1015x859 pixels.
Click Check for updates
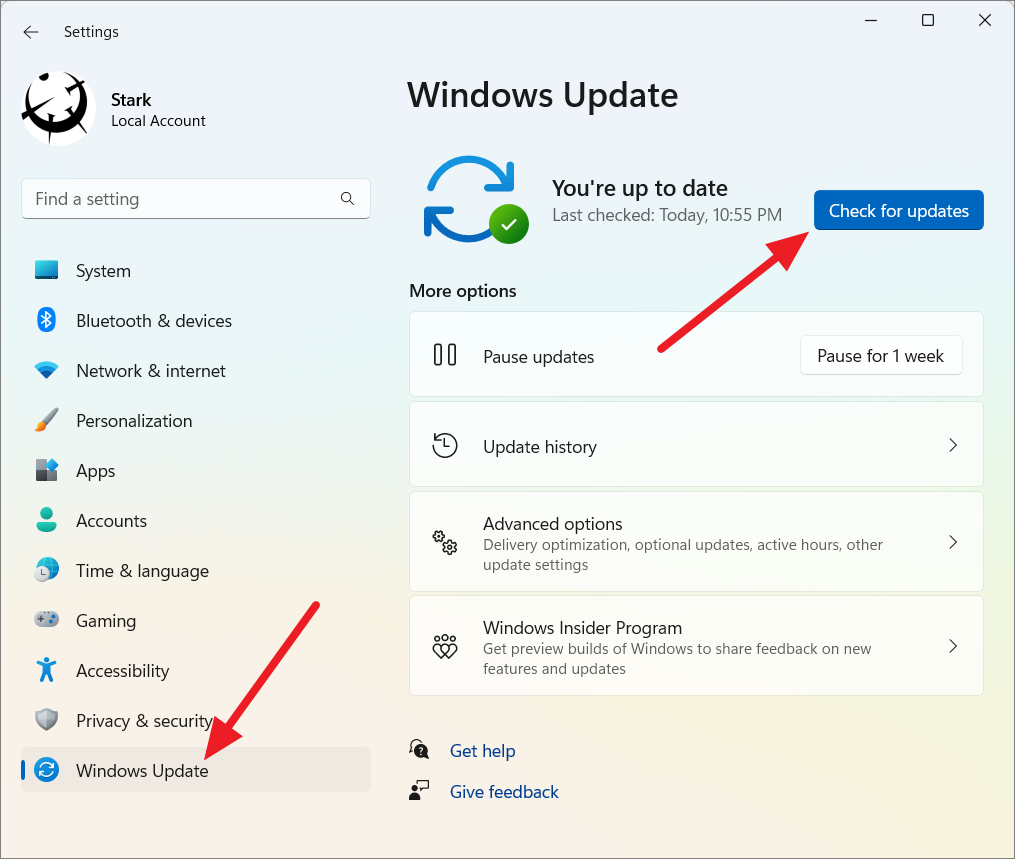pyautogui.click(x=897, y=210)
